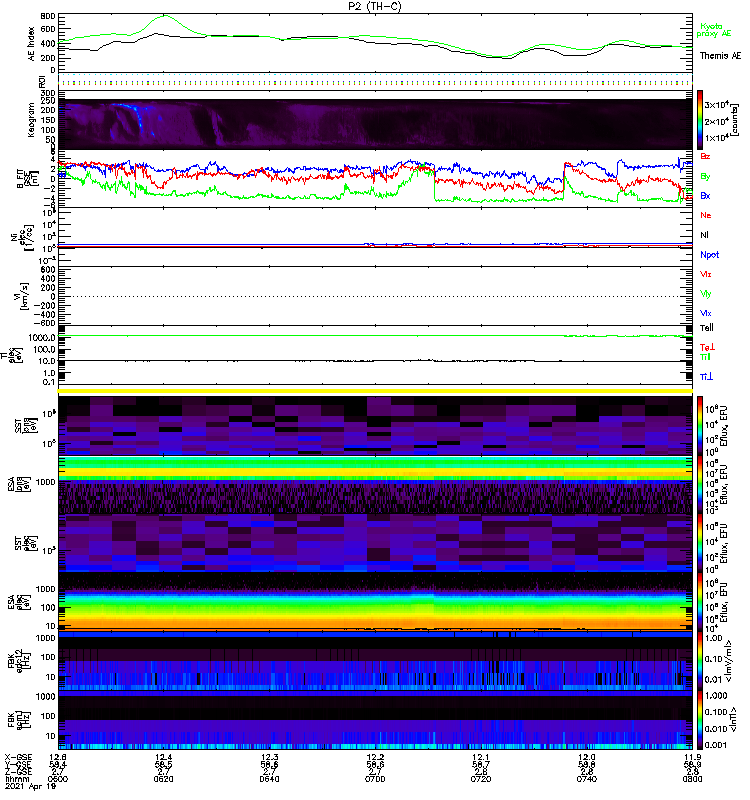Image resolution: width=750 pixels, height=800 pixels.
Task: Click the red Te⊥ legend label
Action: coord(707,347)
